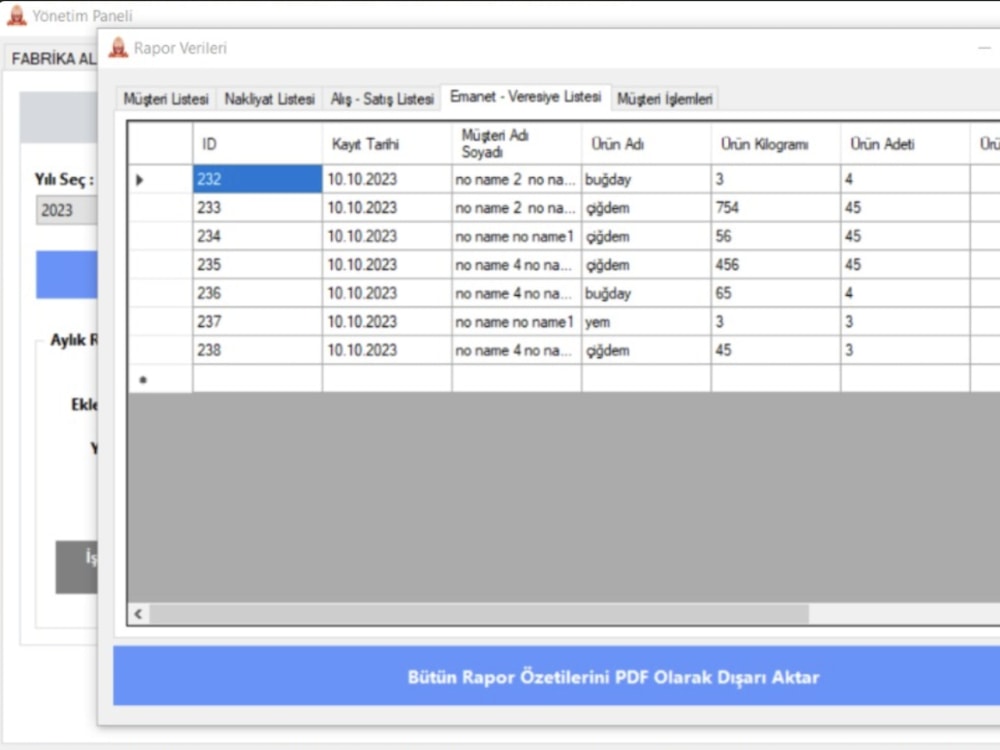Select the cell with ID 238
The width and height of the screenshot is (1000, 750).
pyautogui.click(x=258, y=350)
